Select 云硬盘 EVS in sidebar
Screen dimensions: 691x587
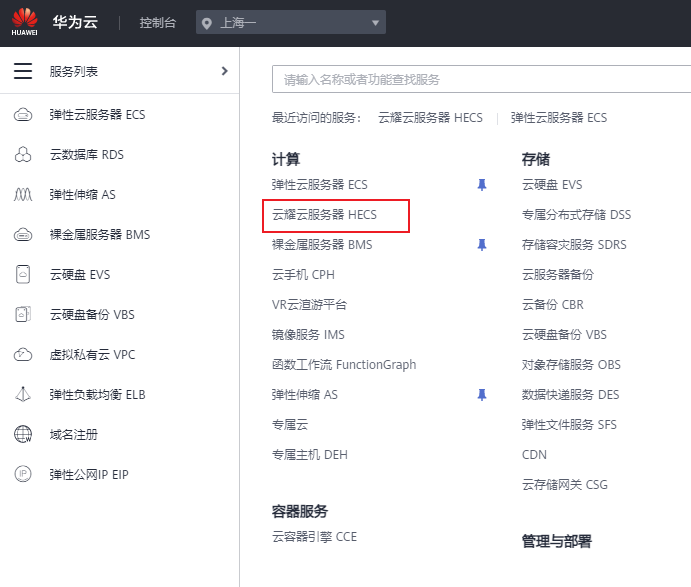(80, 275)
